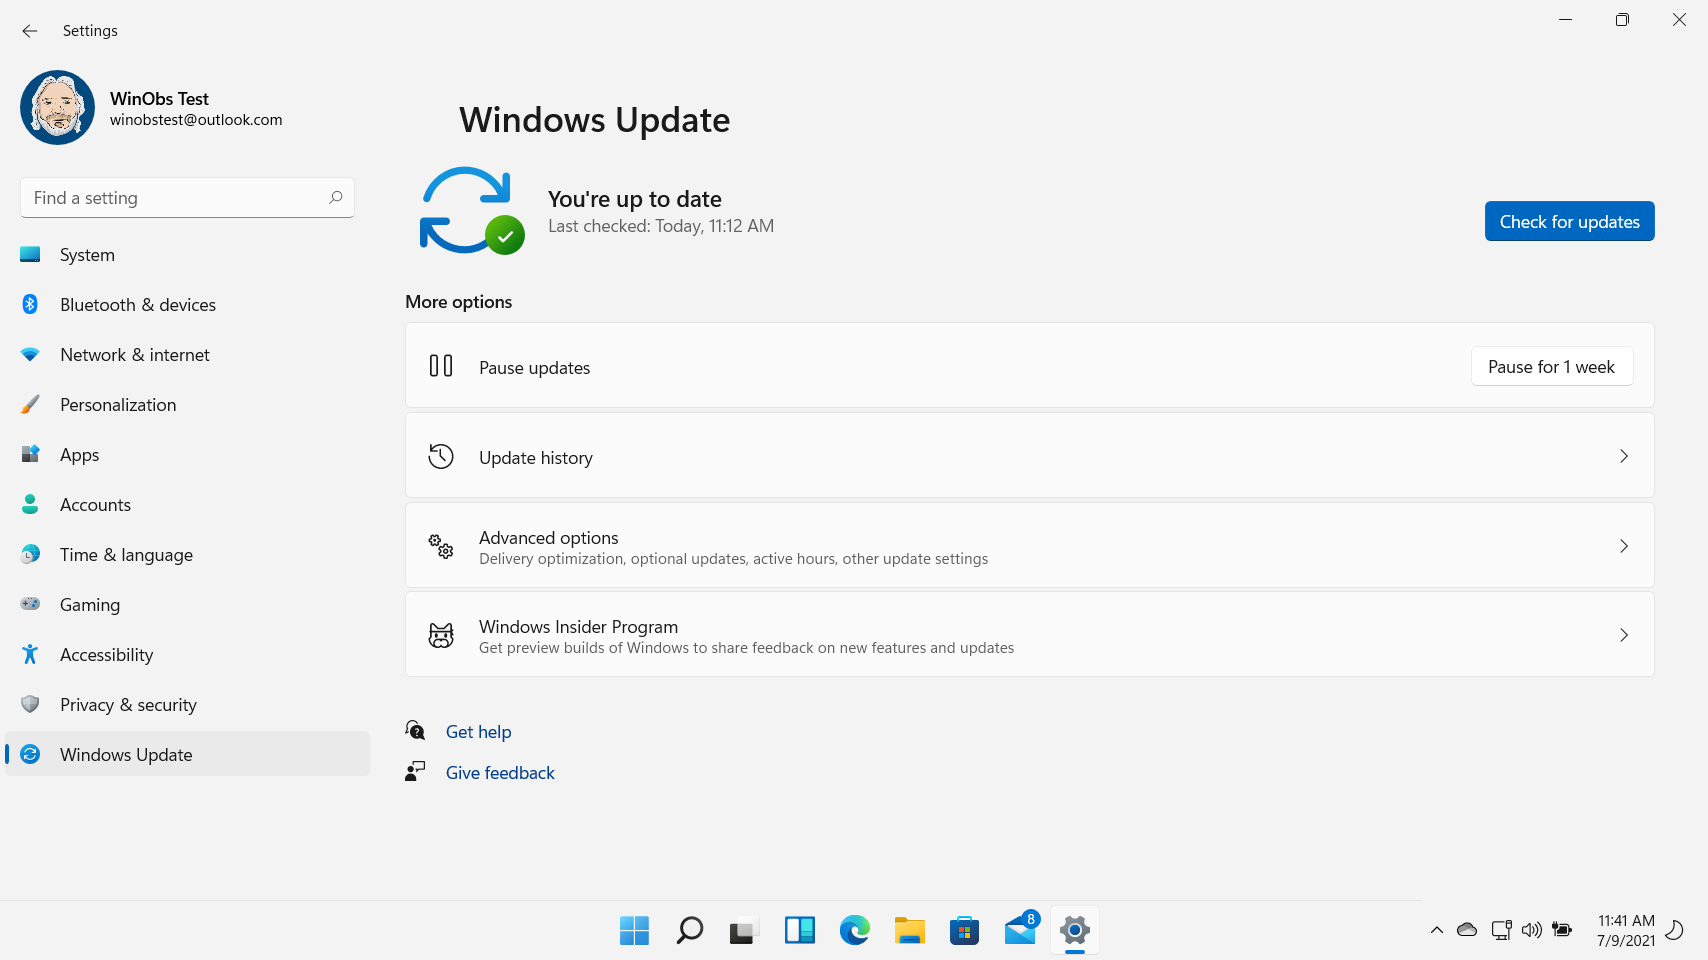Image resolution: width=1708 pixels, height=960 pixels.
Task: Click the Check for updates button
Action: tap(1568, 221)
